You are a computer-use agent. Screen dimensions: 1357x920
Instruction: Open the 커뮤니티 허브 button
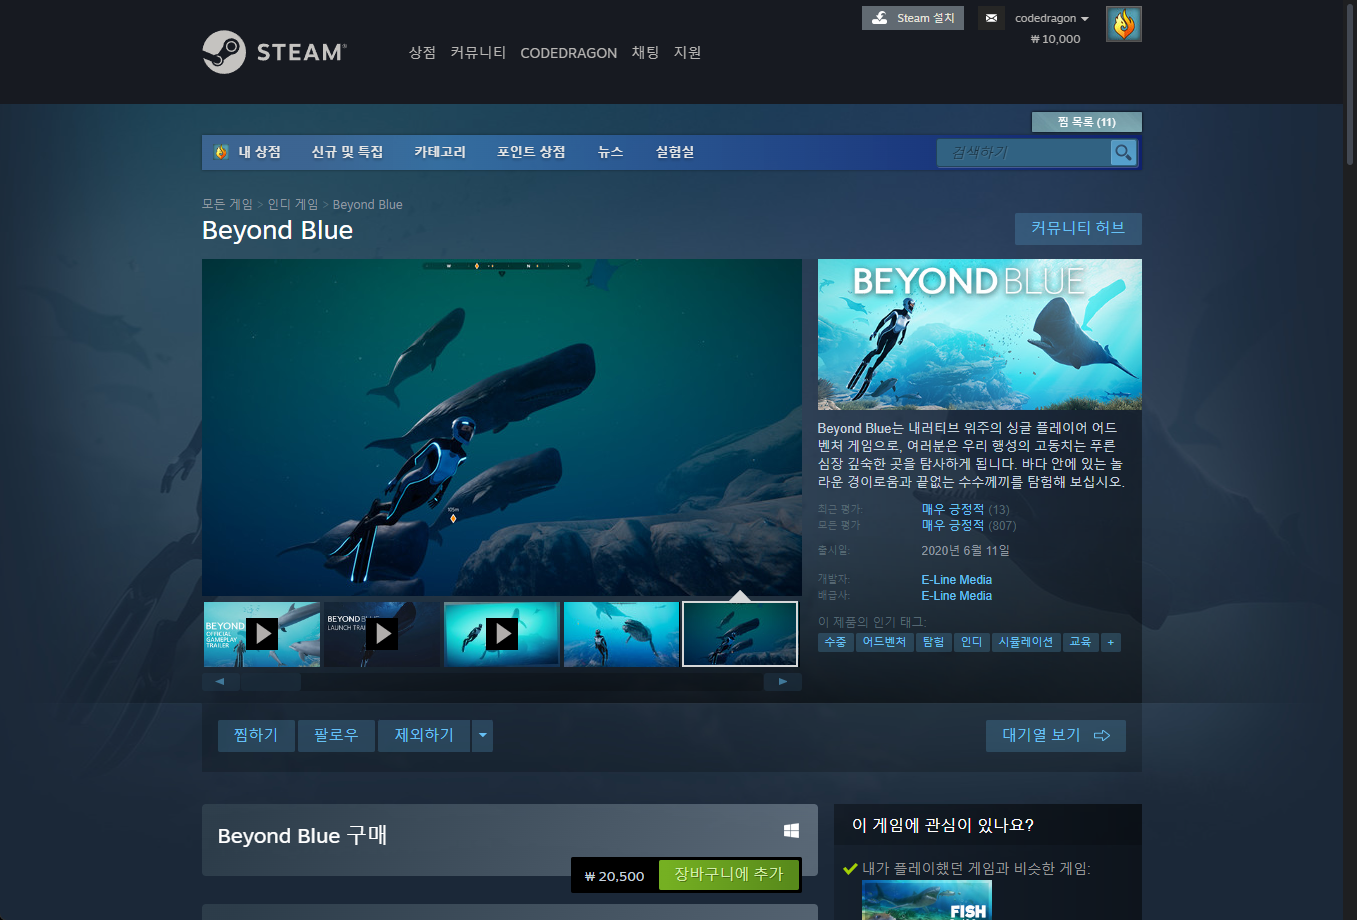pyautogui.click(x=1078, y=228)
